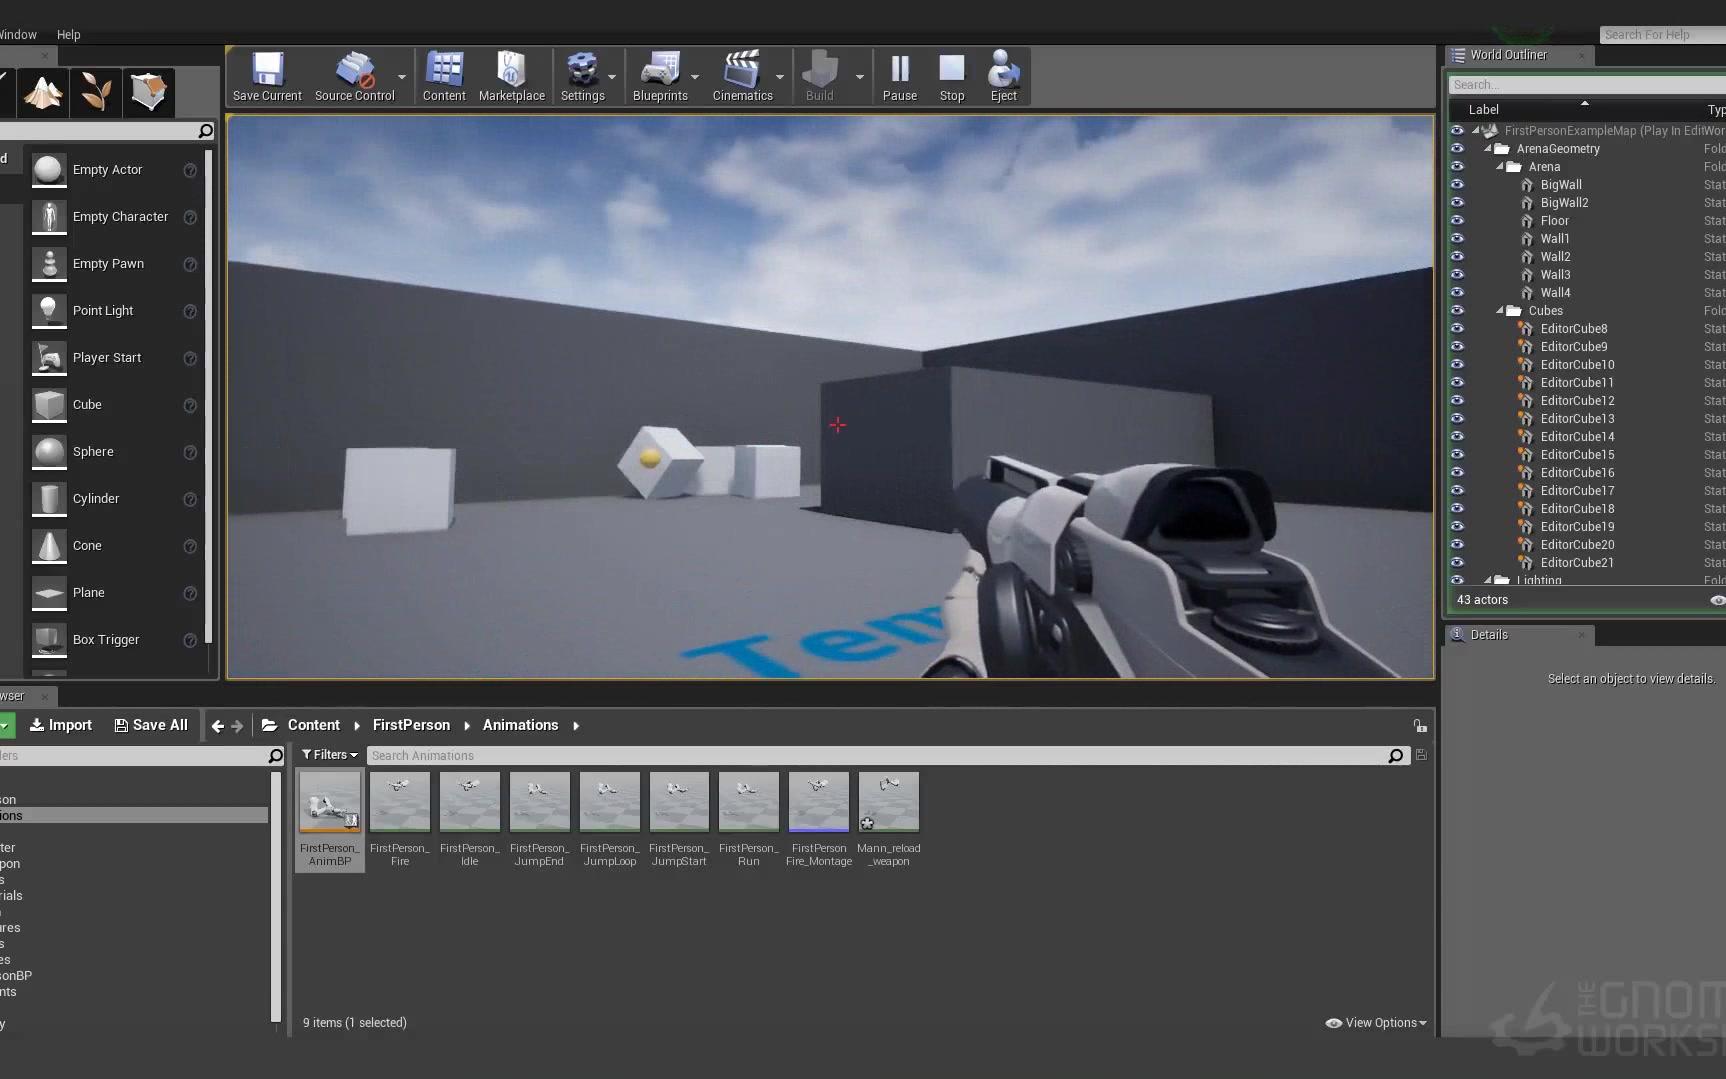The width and height of the screenshot is (1726, 1079).
Task: Open the Help menu
Action: click(x=68, y=34)
